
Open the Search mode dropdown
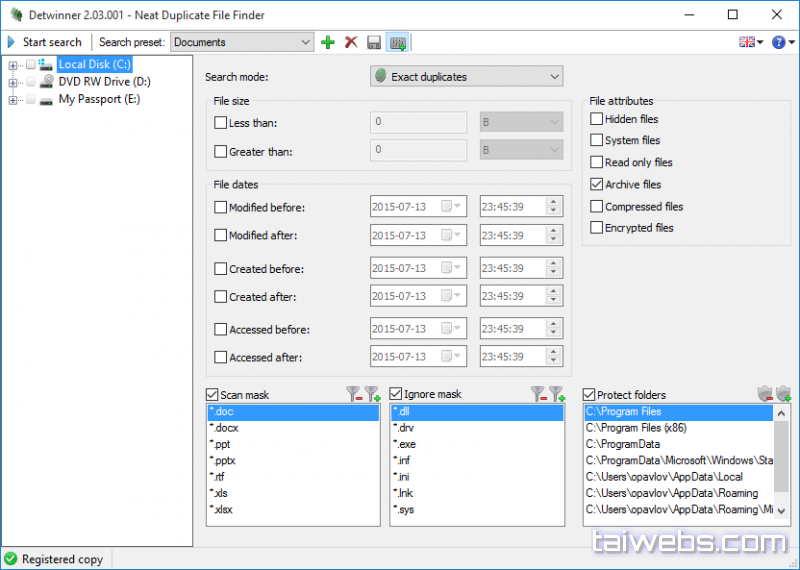pyautogui.click(x=466, y=76)
